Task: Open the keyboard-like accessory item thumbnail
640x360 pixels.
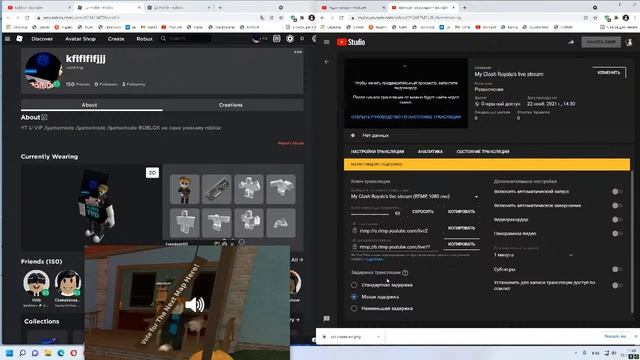Action: click(x=216, y=189)
